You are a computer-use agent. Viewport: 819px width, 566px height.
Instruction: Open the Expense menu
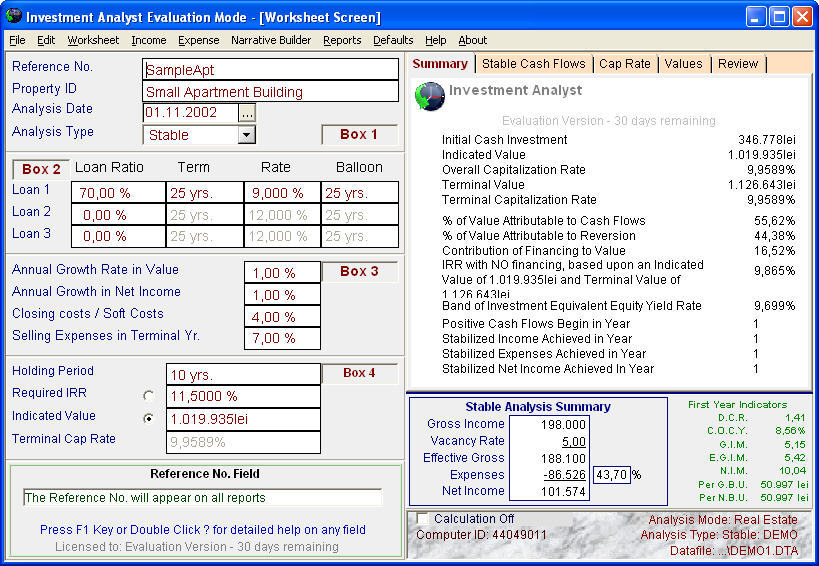(198, 40)
